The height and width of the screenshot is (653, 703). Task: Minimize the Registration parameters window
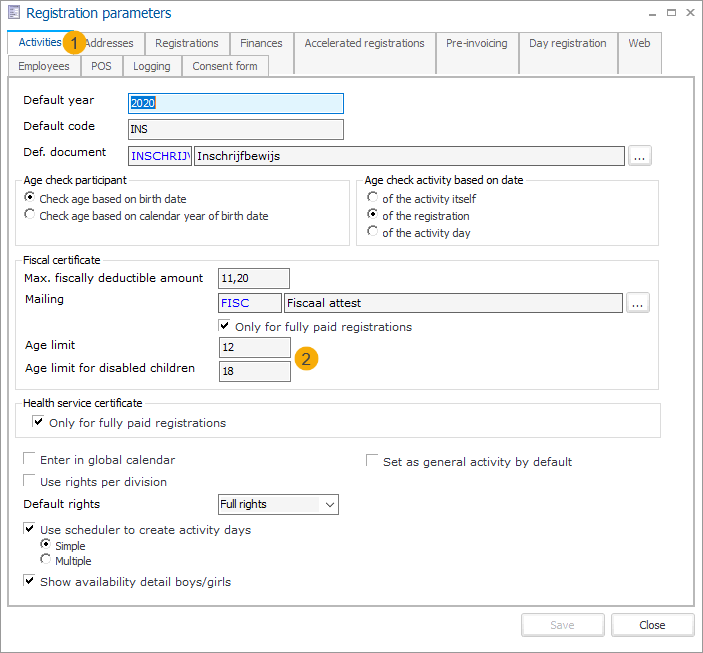click(651, 13)
